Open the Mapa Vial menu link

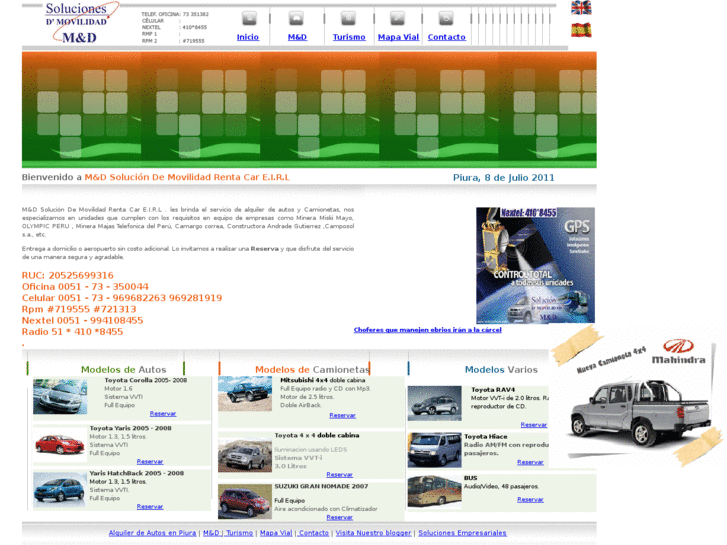[398, 37]
